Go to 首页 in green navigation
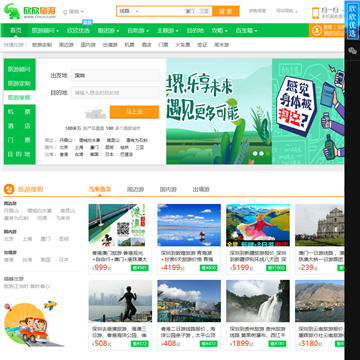Screen dimensions: 360x360 click(16, 30)
